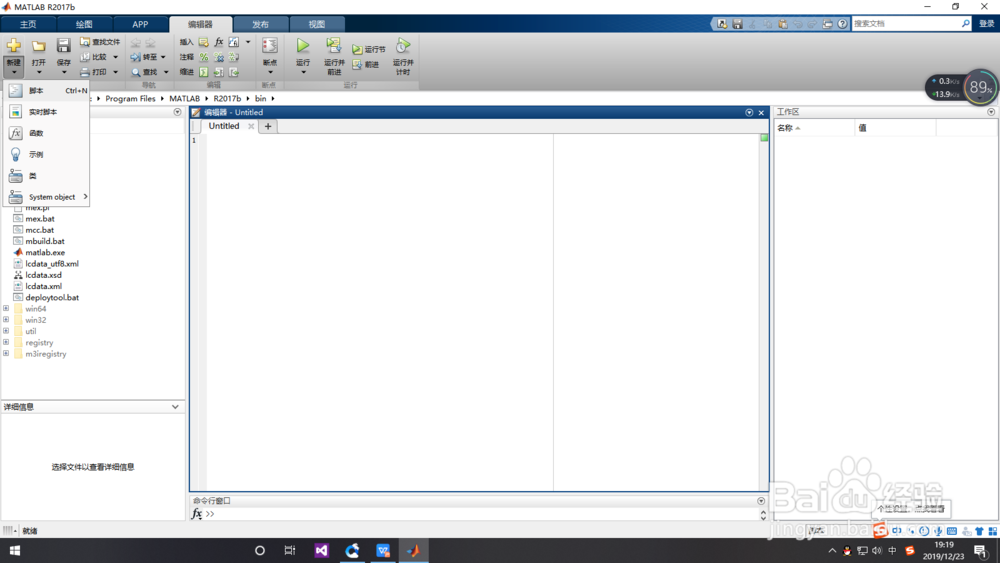Add comment with the green % icon
1000x563 pixels.
coord(203,57)
